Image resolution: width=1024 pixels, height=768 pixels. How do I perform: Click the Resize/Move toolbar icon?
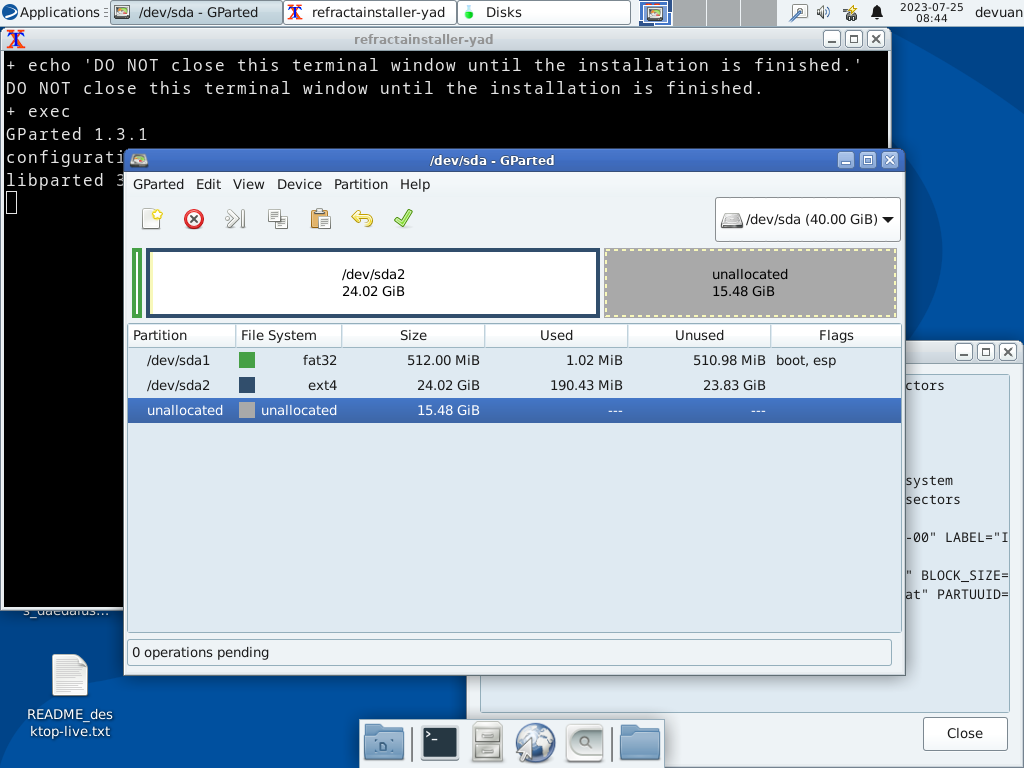point(235,219)
